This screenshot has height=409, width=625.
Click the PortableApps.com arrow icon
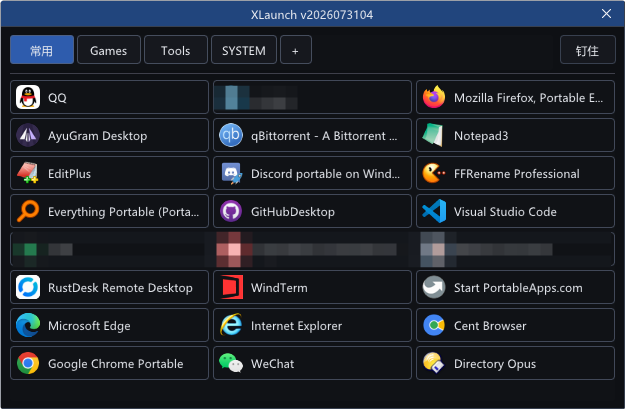[434, 287]
